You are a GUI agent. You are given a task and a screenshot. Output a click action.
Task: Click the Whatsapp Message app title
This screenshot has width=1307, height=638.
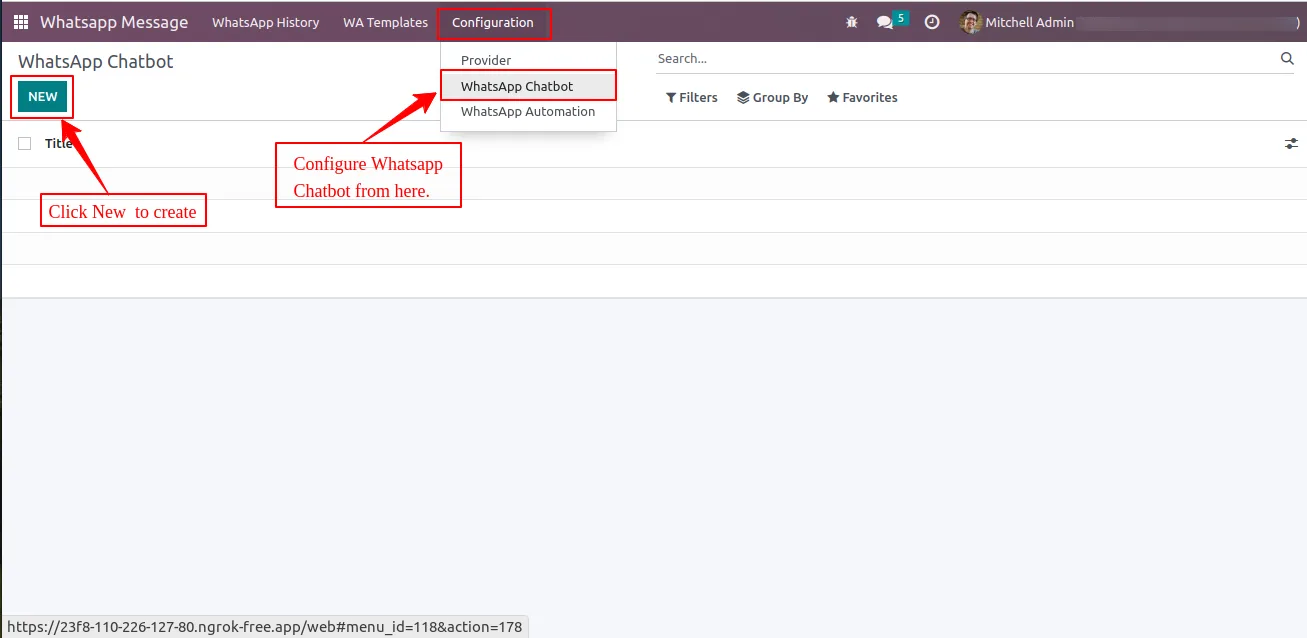coord(114,22)
